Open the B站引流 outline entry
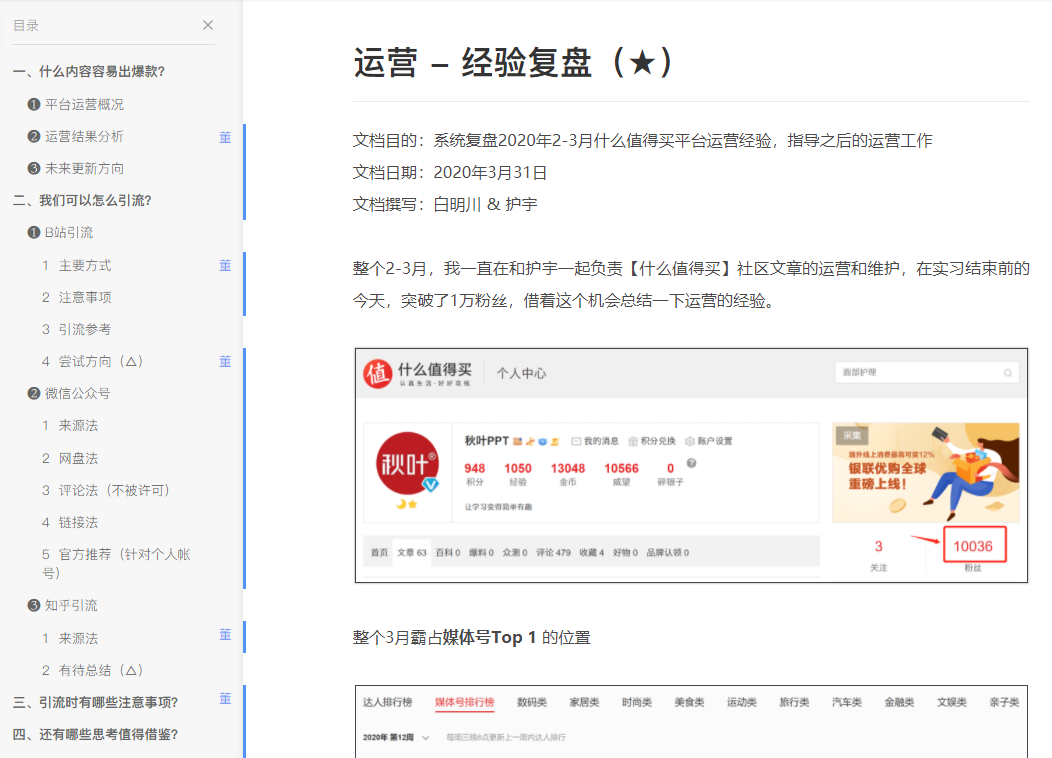Image resolution: width=1052 pixels, height=758 pixels. click(60, 233)
